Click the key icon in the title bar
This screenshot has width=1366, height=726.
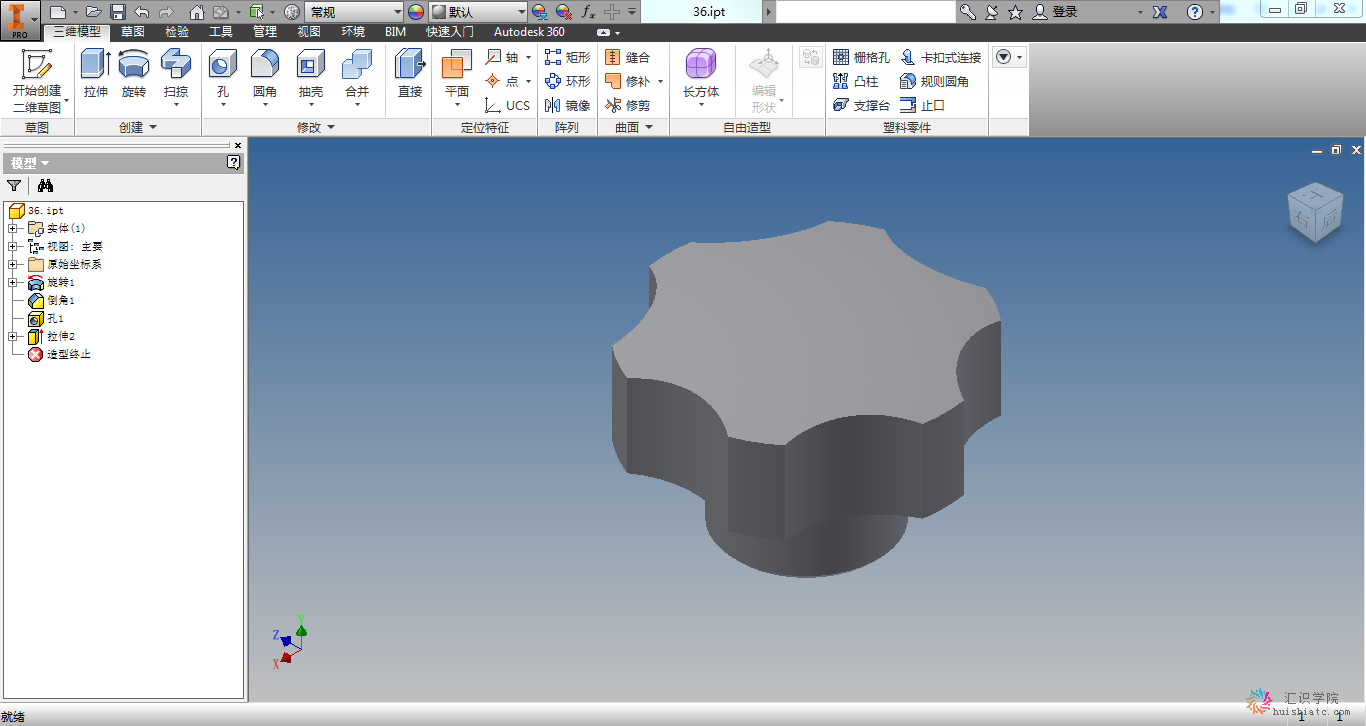tap(968, 12)
